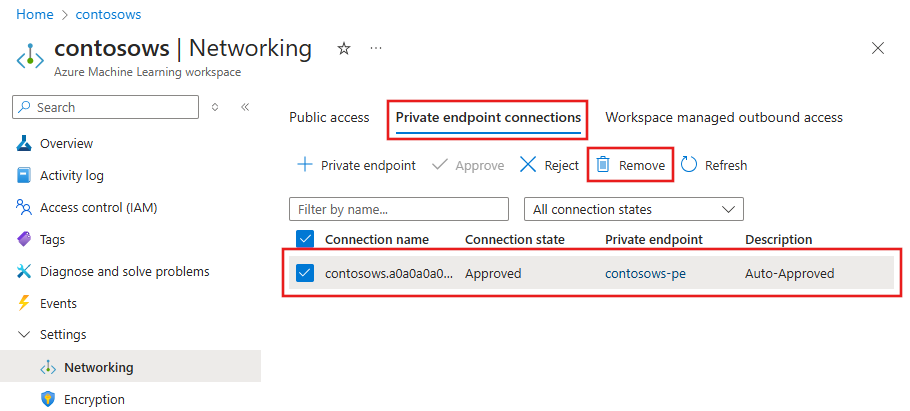The image size is (910, 411).
Task: Uncheck the contosows connection row checkbox
Action: [x=306, y=272]
